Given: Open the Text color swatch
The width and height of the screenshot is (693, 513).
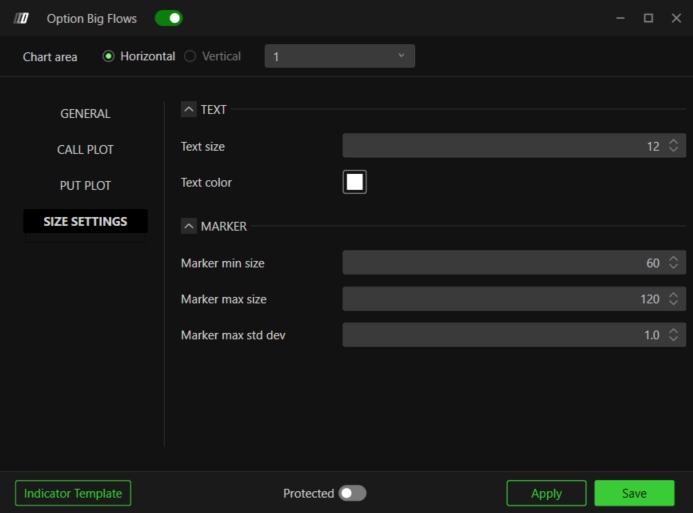Looking at the screenshot, I should [x=354, y=182].
